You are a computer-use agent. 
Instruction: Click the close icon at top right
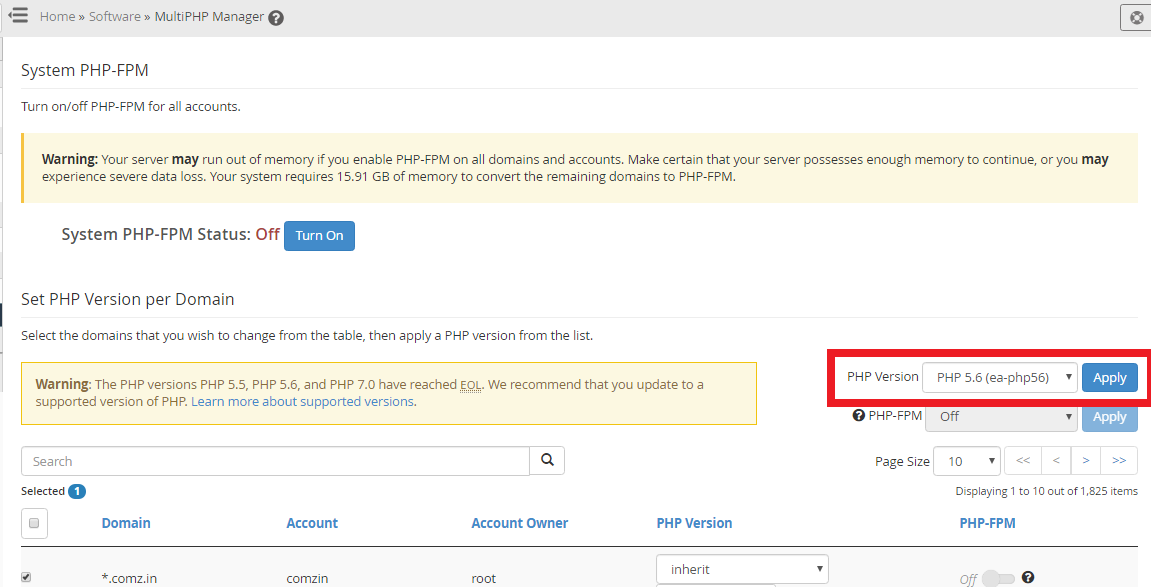(1135, 18)
